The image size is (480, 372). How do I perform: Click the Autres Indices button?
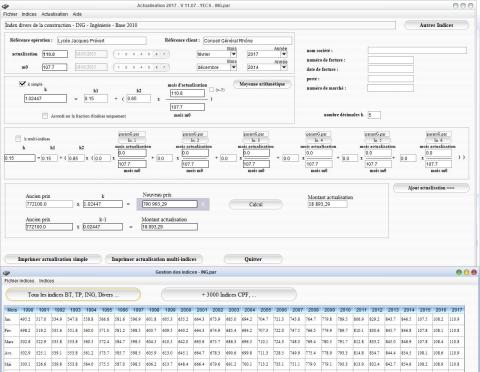click(436, 25)
